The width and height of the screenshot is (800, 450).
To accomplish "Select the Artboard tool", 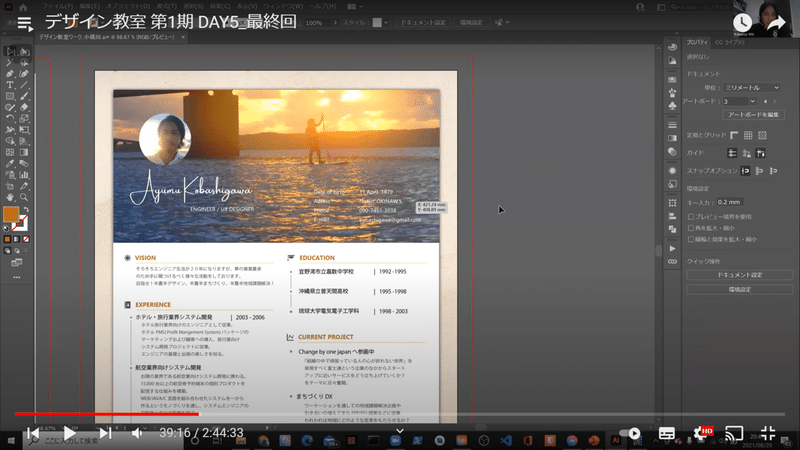I will pyautogui.click(x=10, y=186).
